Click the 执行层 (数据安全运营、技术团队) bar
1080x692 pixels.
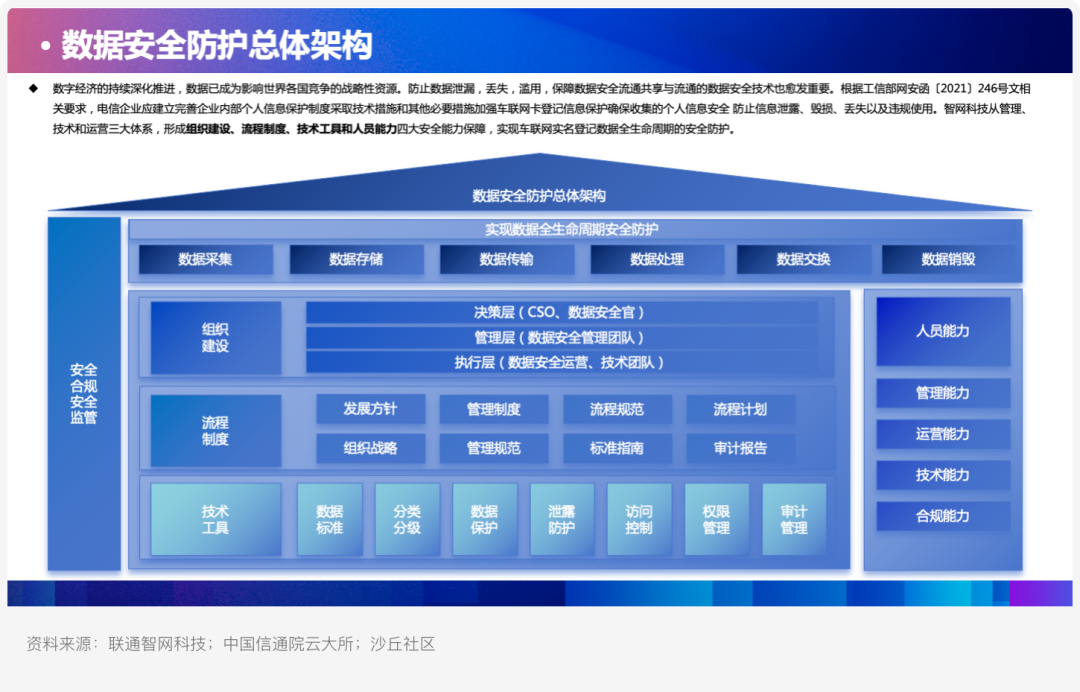(x=561, y=362)
